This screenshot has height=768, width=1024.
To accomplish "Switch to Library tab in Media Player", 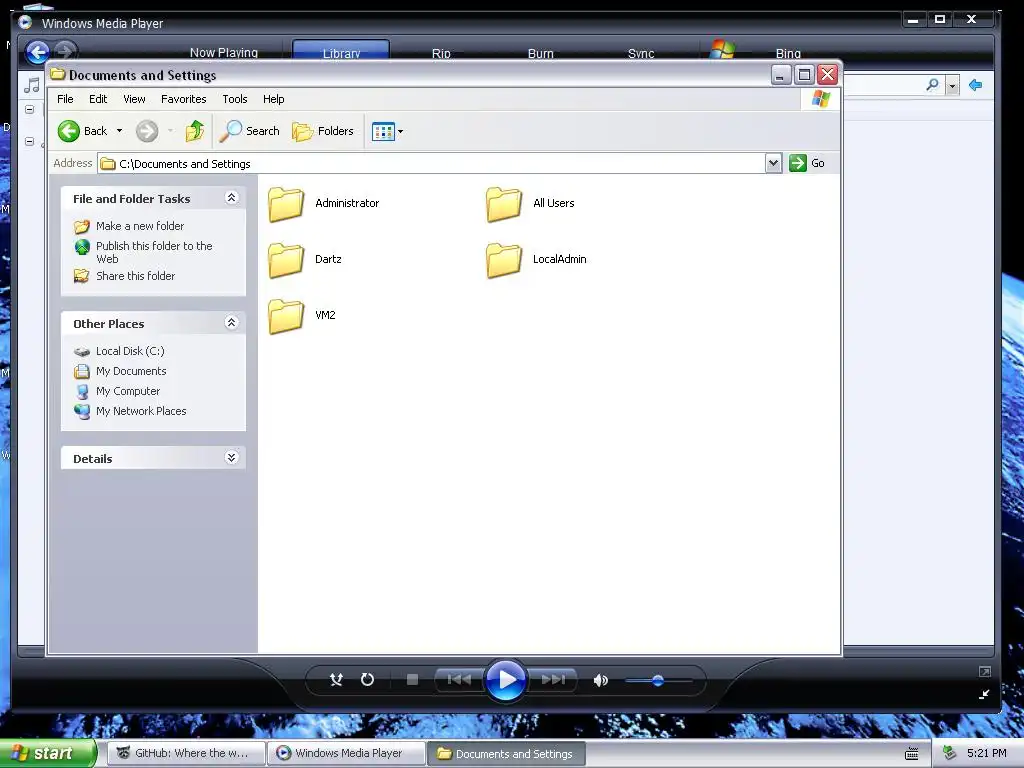I will pos(341,52).
